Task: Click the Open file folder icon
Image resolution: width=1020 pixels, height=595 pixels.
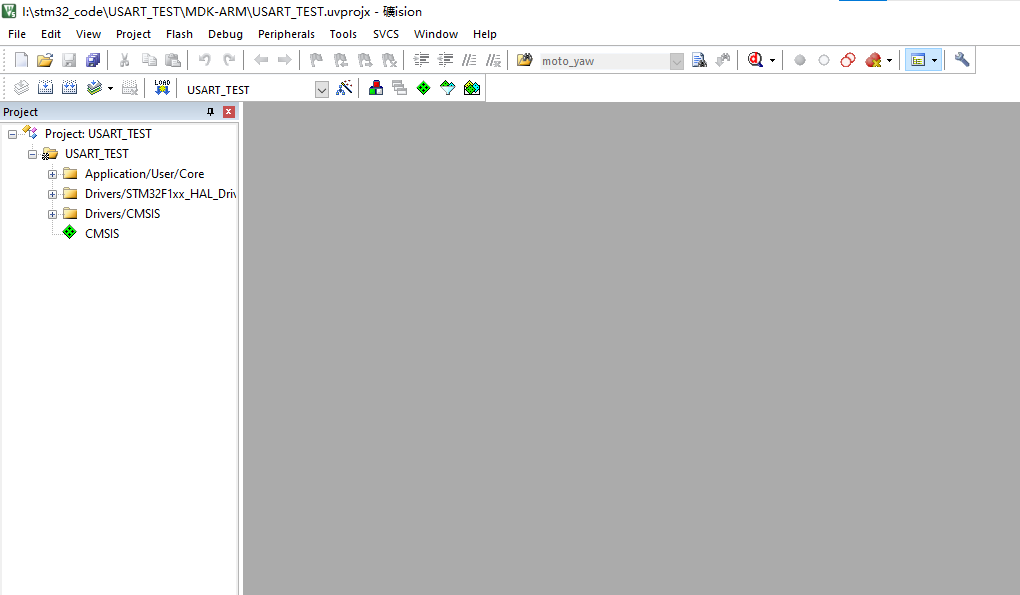Action: coord(45,60)
